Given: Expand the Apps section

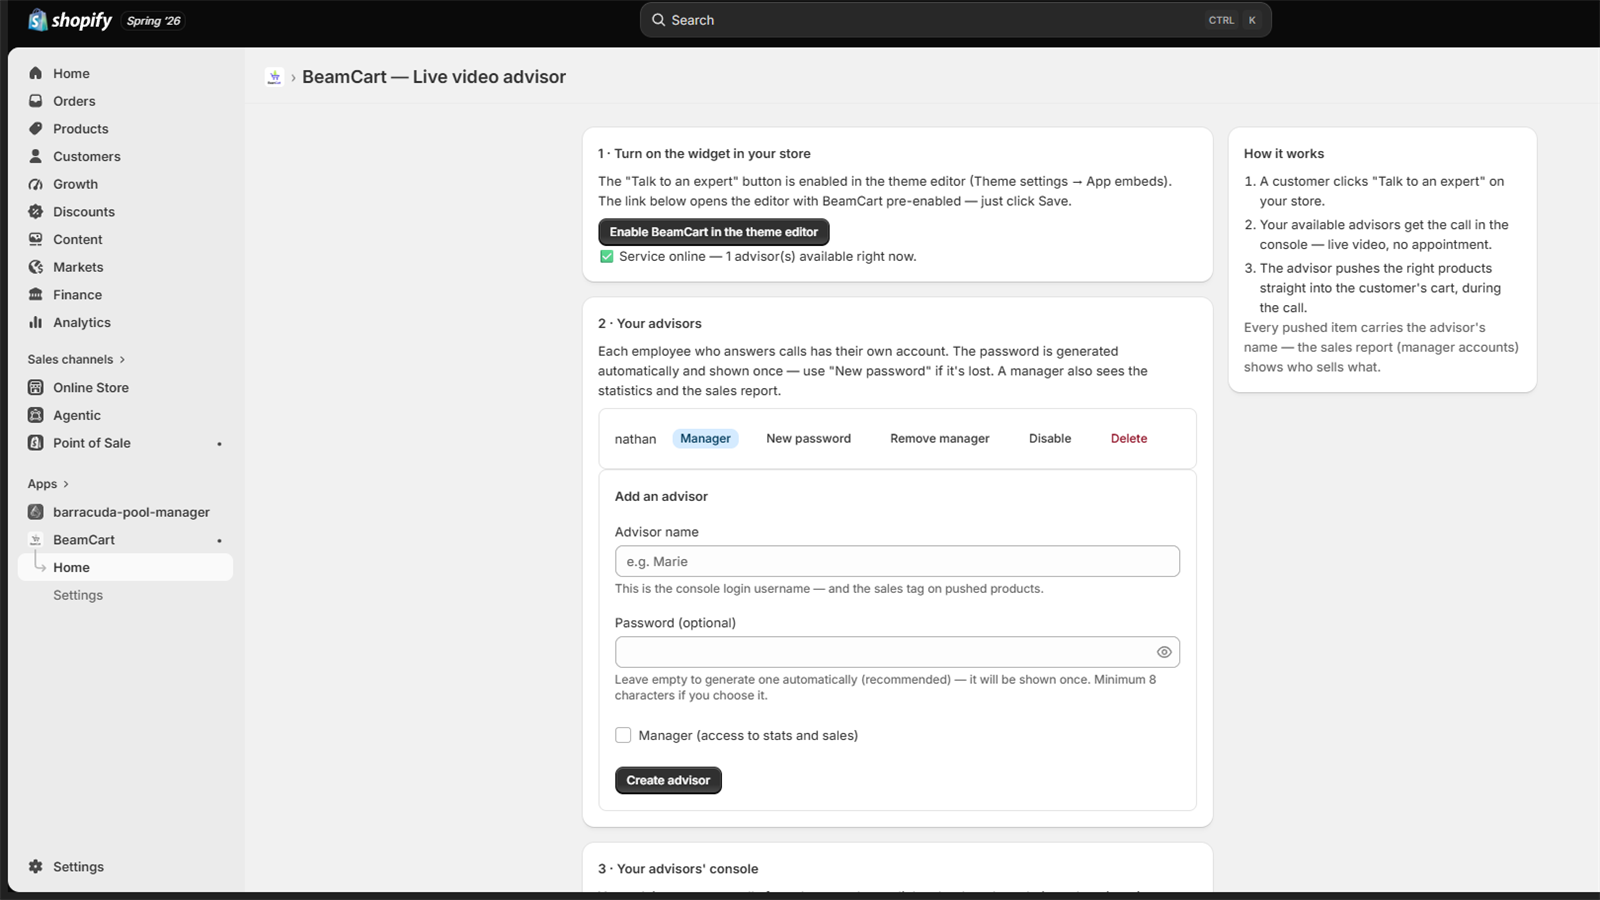Looking at the screenshot, I should (x=48, y=484).
